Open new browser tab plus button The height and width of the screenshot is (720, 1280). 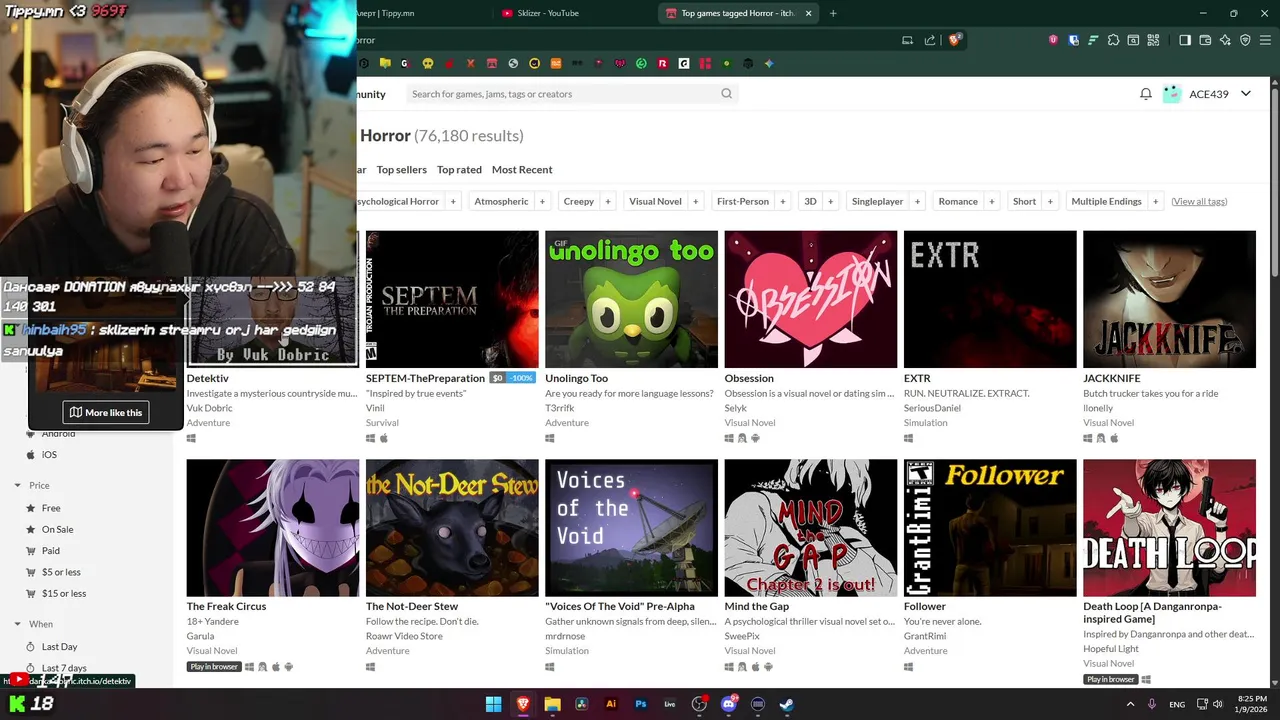pyautogui.click(x=833, y=13)
